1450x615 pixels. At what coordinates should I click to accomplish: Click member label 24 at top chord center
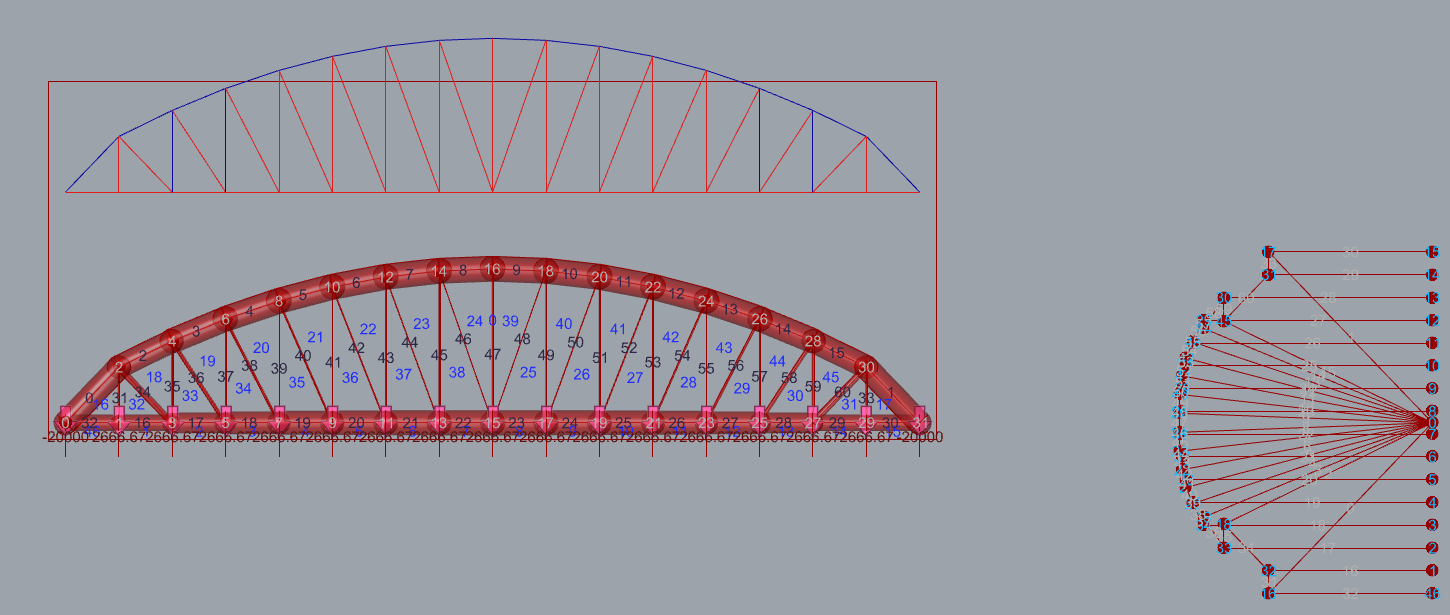(474, 320)
